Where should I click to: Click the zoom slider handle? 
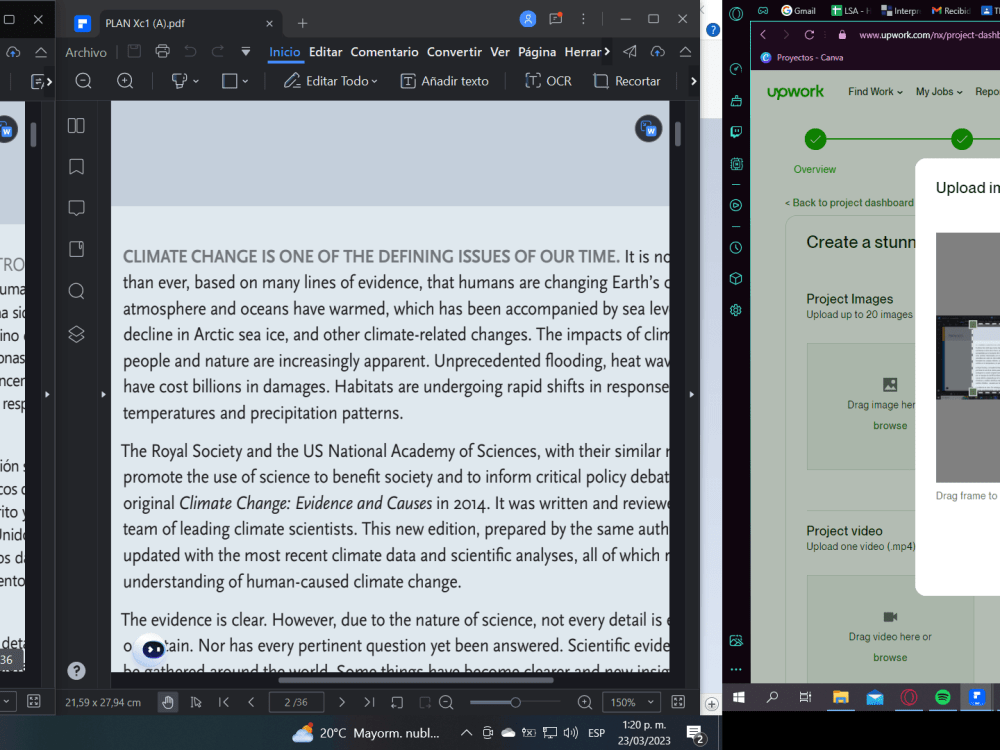(x=515, y=702)
